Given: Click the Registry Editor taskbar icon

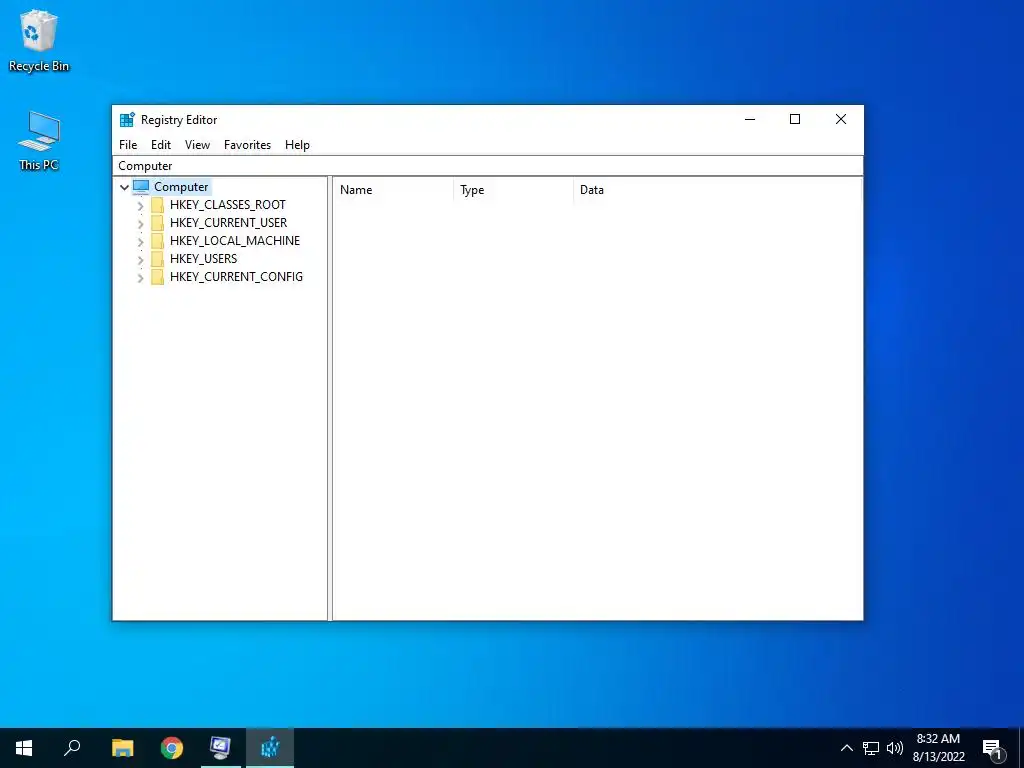Looking at the screenshot, I should (x=270, y=748).
